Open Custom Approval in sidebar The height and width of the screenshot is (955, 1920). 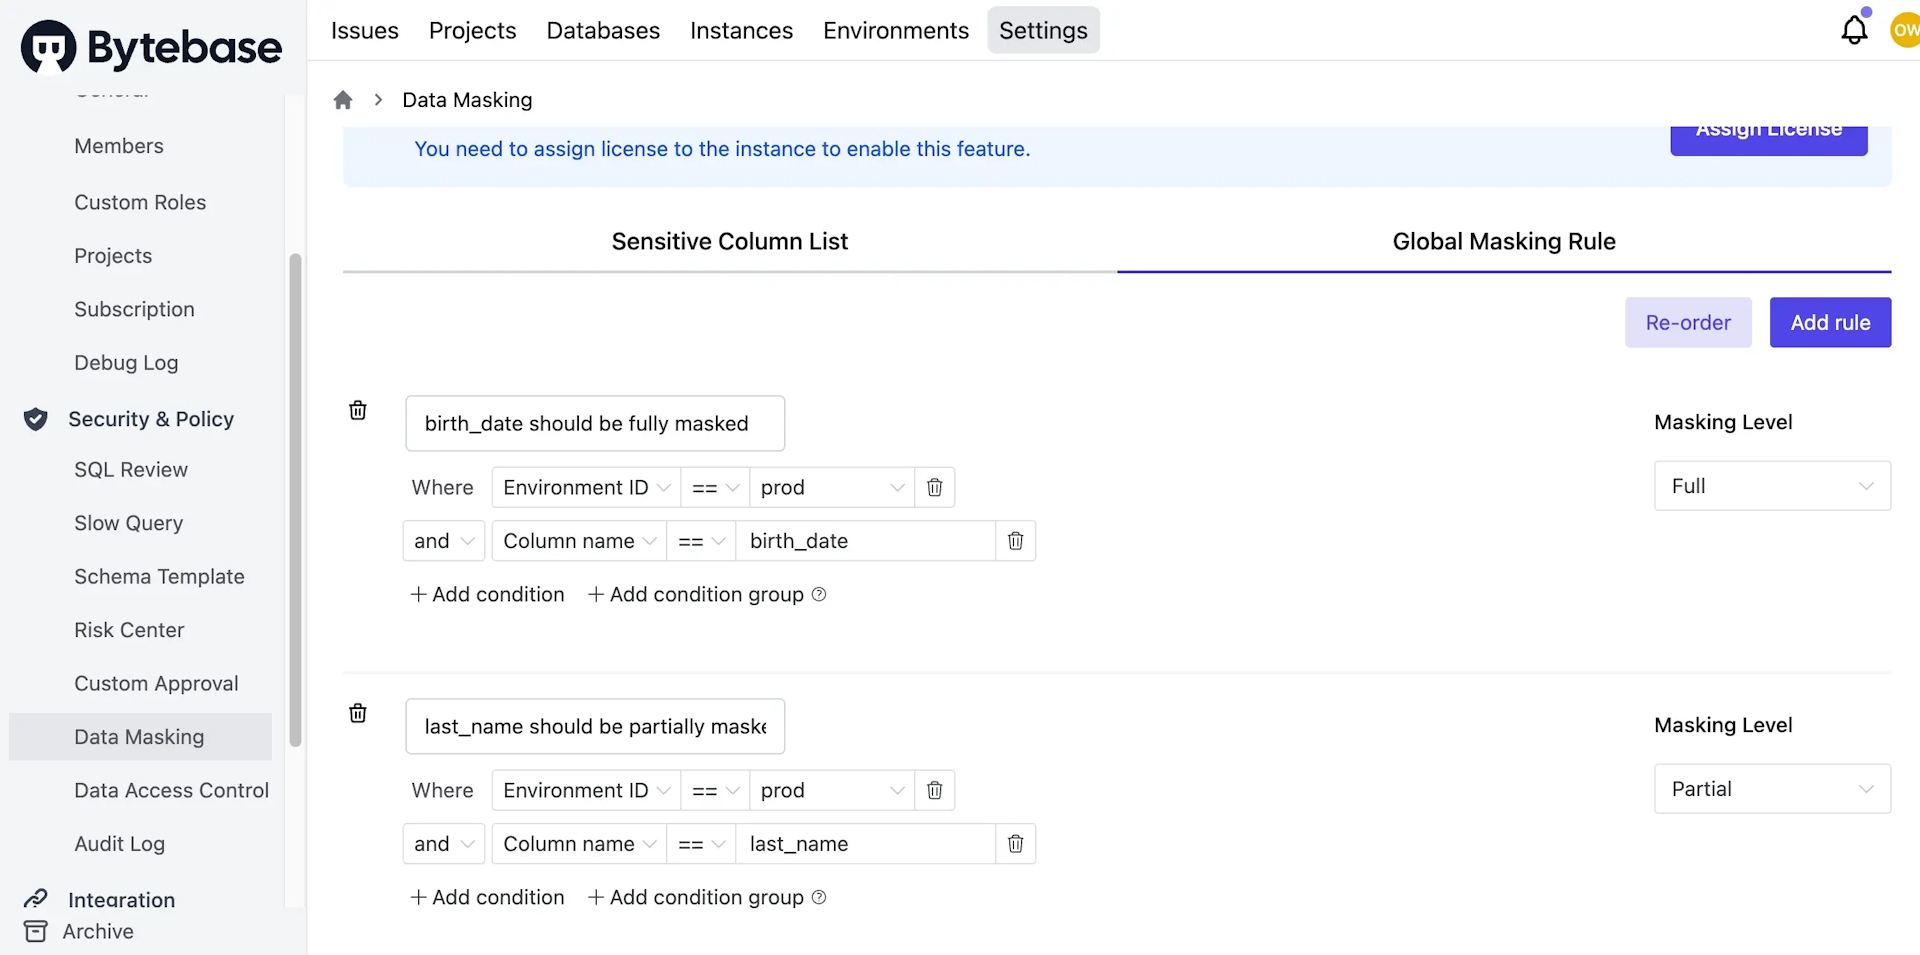click(x=156, y=684)
